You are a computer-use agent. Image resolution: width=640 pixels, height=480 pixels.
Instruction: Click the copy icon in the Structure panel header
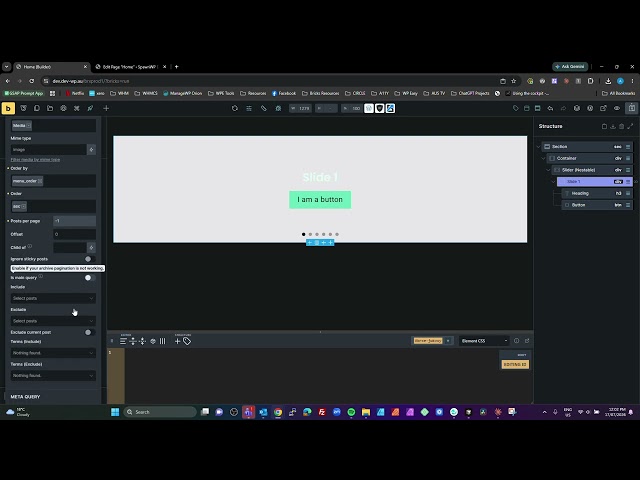604,127
